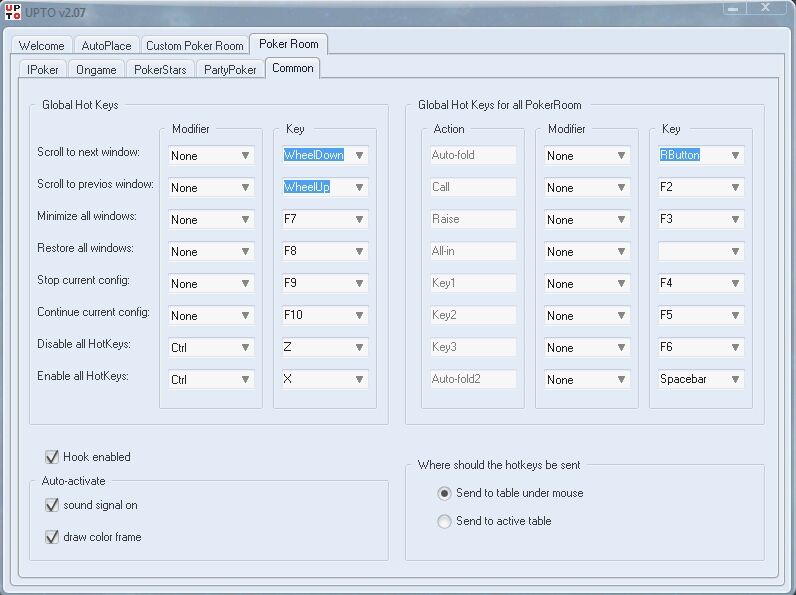This screenshot has width=796, height=595.
Task: Open the RButton key dropdown
Action: tap(701, 155)
